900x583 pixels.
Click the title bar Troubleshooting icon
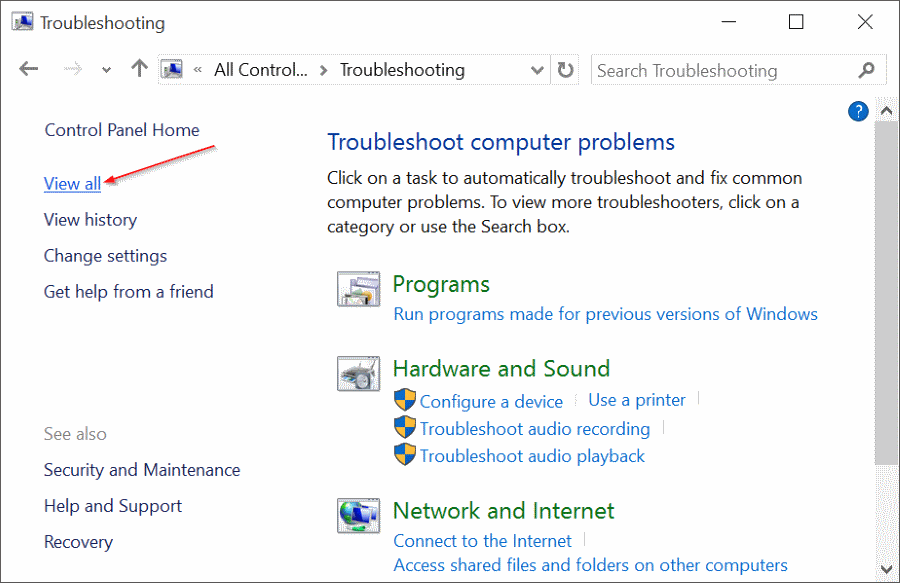[x=22, y=22]
